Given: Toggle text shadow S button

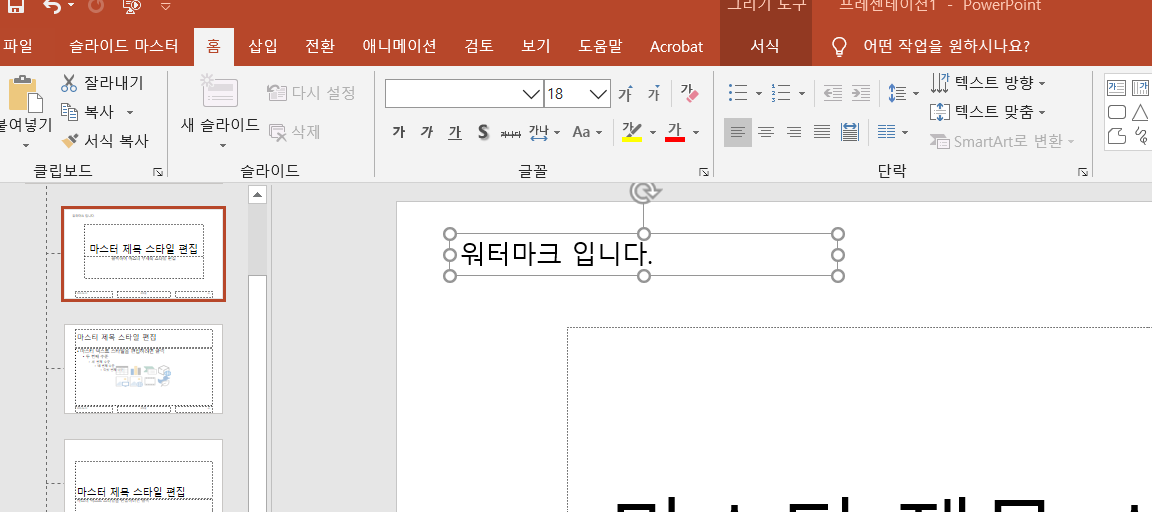Looking at the screenshot, I should [483, 132].
